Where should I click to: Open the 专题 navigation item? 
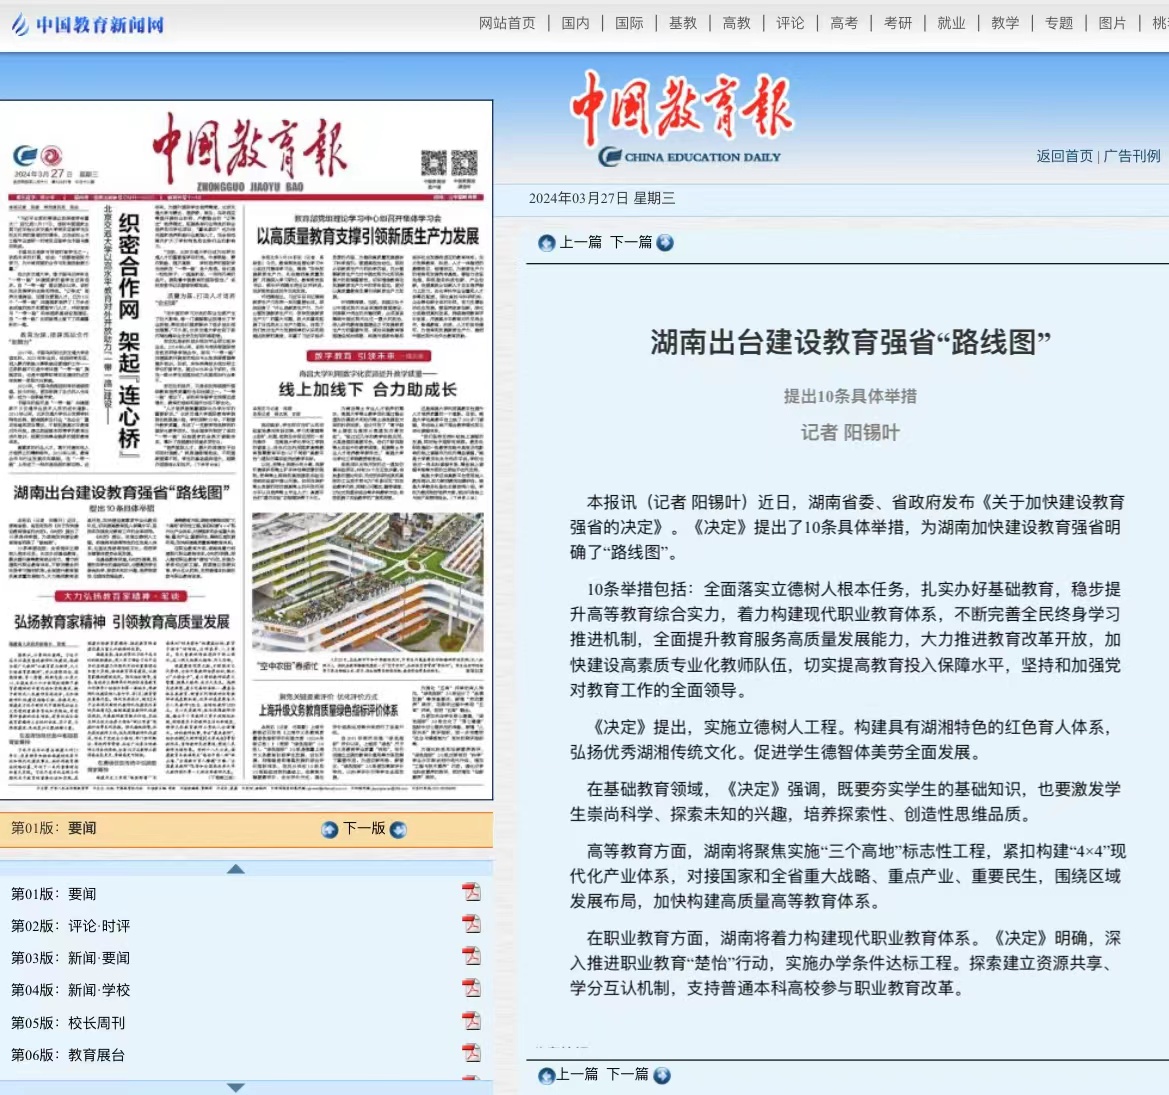pos(1058,23)
